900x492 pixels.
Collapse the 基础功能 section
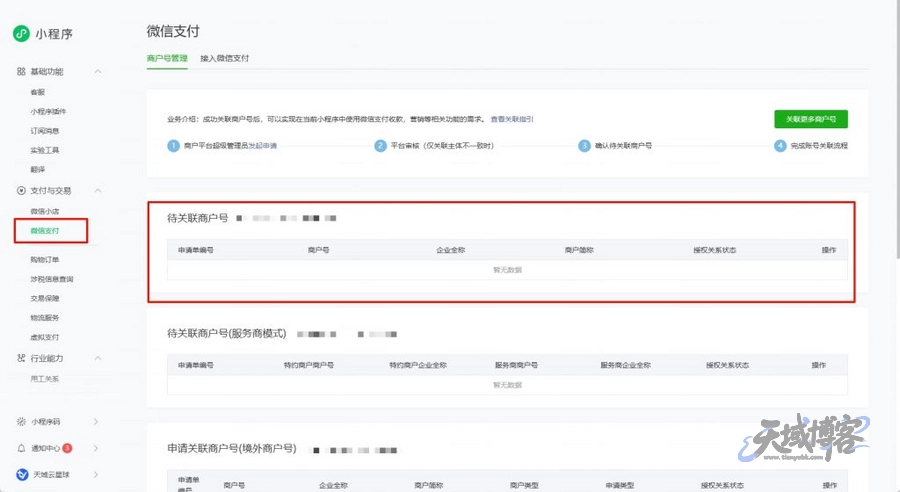click(98, 71)
